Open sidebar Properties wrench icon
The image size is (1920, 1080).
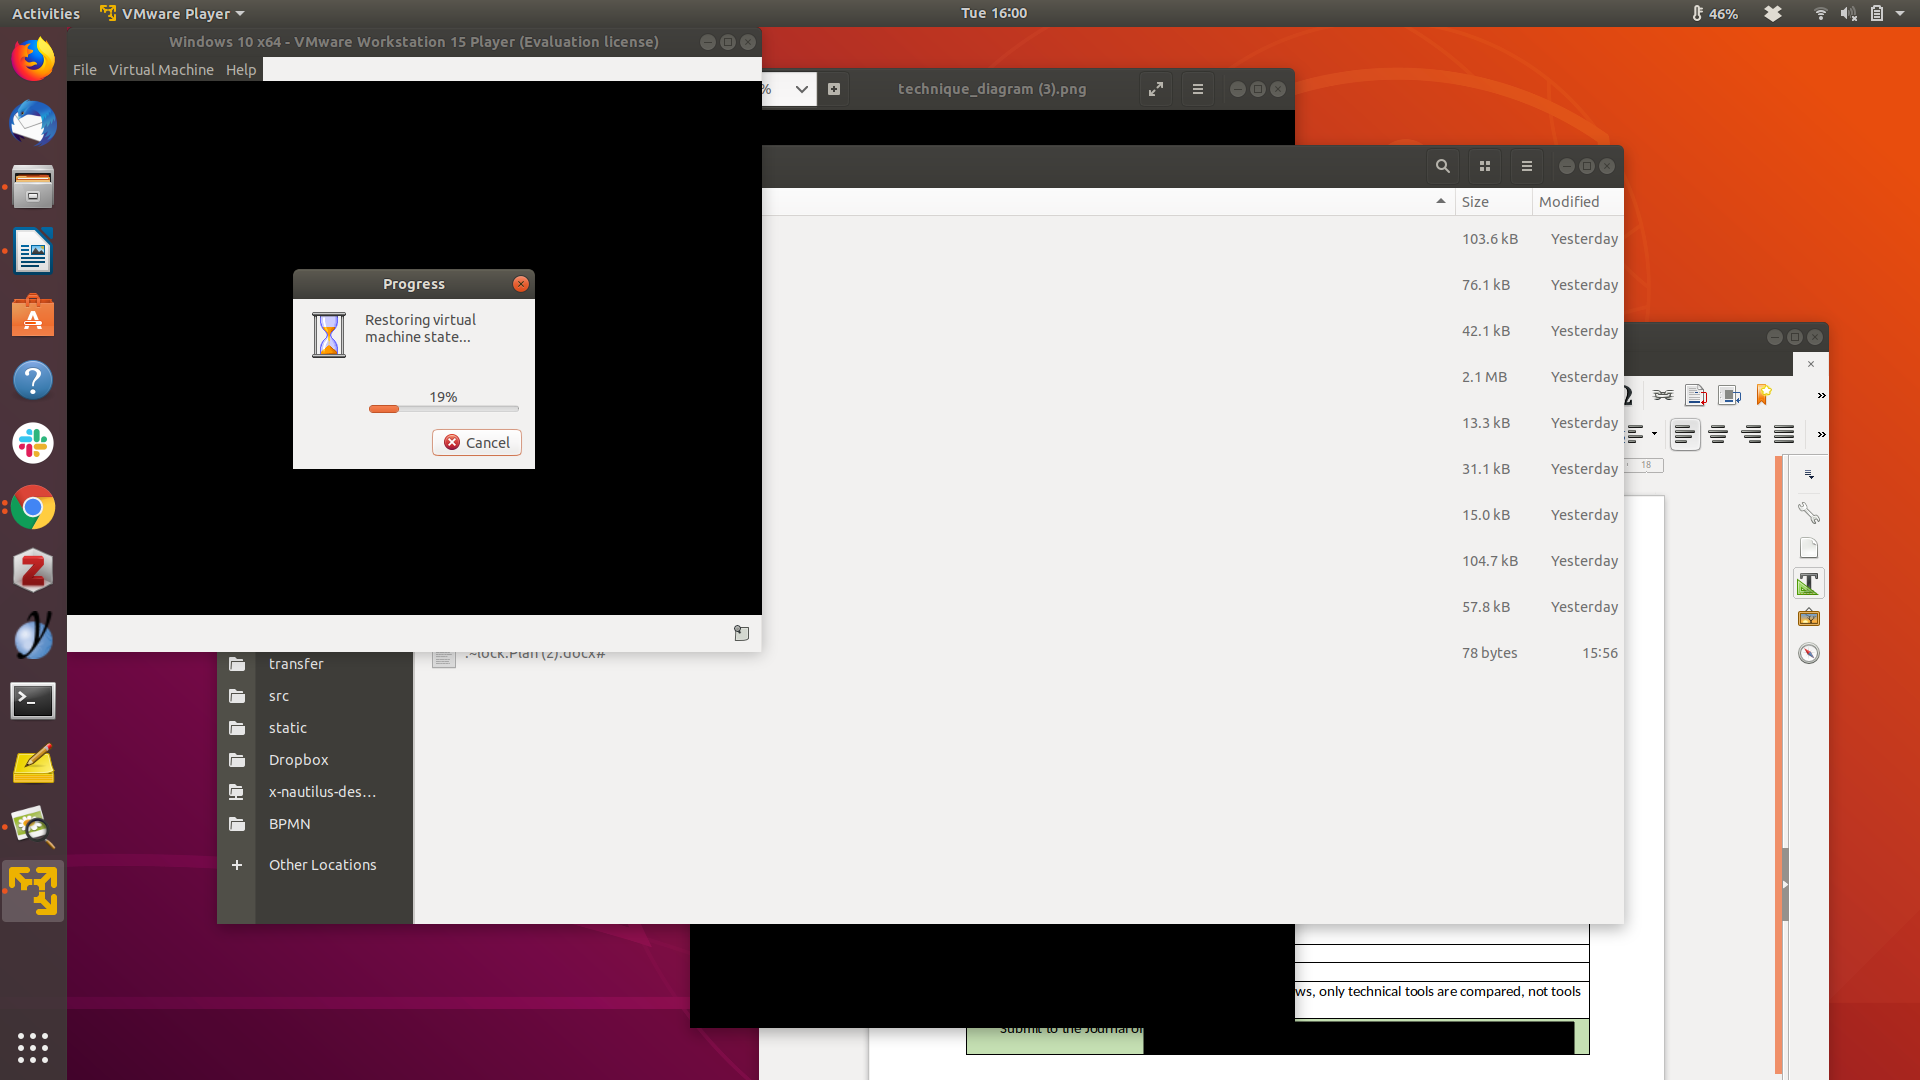1808,513
